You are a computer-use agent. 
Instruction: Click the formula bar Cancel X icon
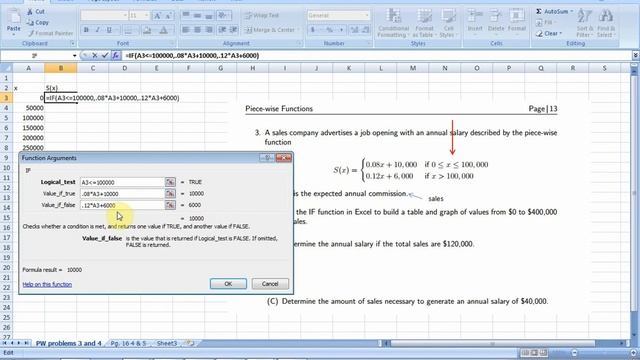coord(95,56)
